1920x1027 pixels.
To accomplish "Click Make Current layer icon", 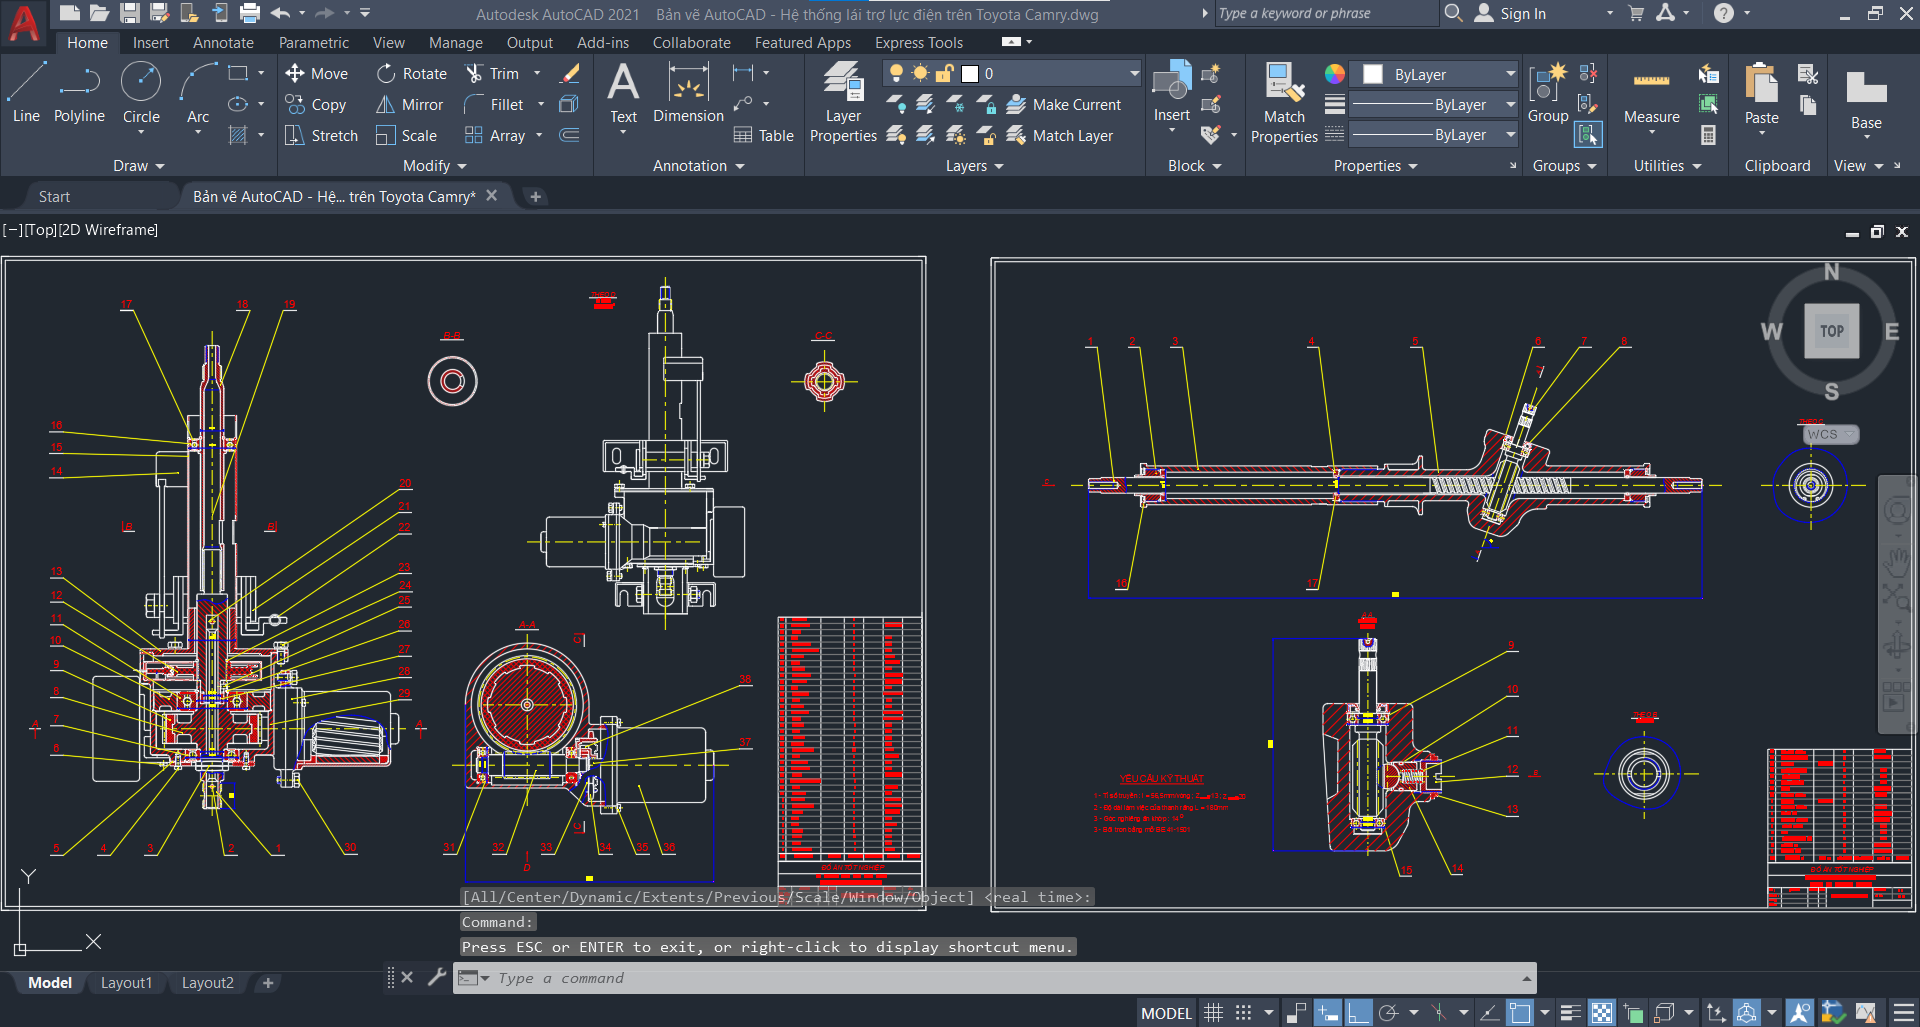I will click(1064, 104).
